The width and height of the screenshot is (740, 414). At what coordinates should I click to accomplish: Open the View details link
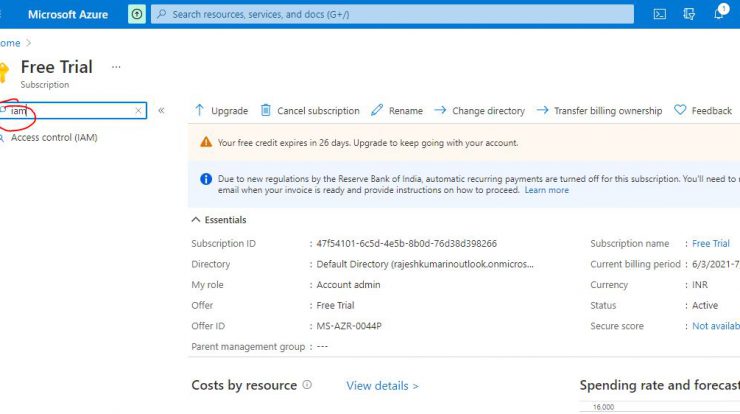coord(382,386)
